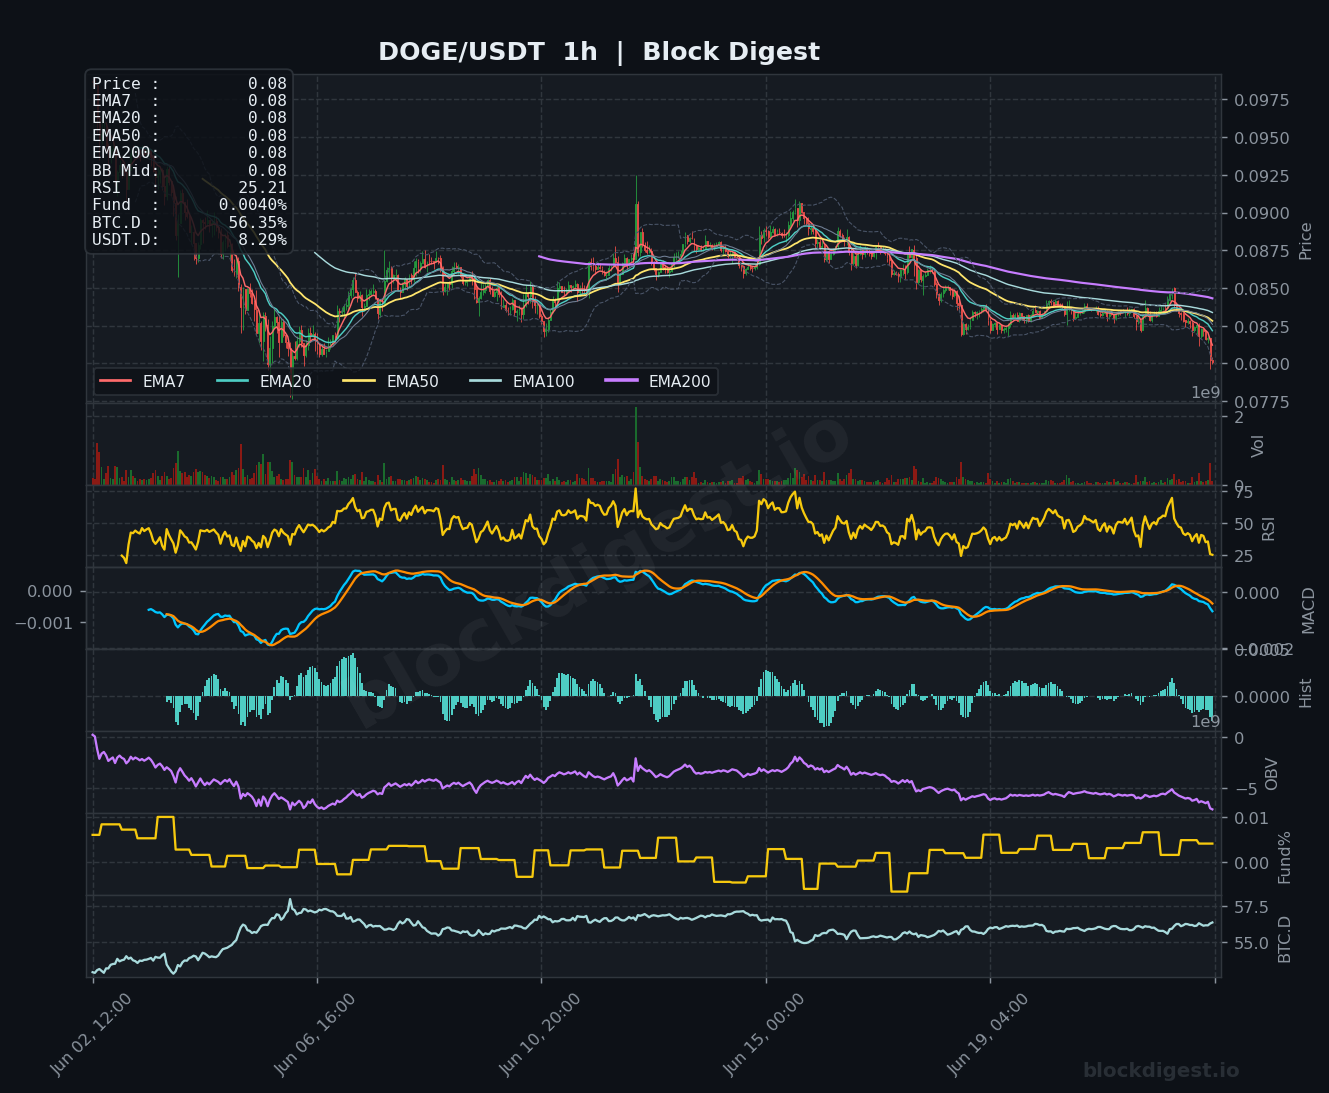Viewport: 1329px width, 1093px height.
Task: Select the 0.0800 price axis tick
Action: click(1261, 364)
